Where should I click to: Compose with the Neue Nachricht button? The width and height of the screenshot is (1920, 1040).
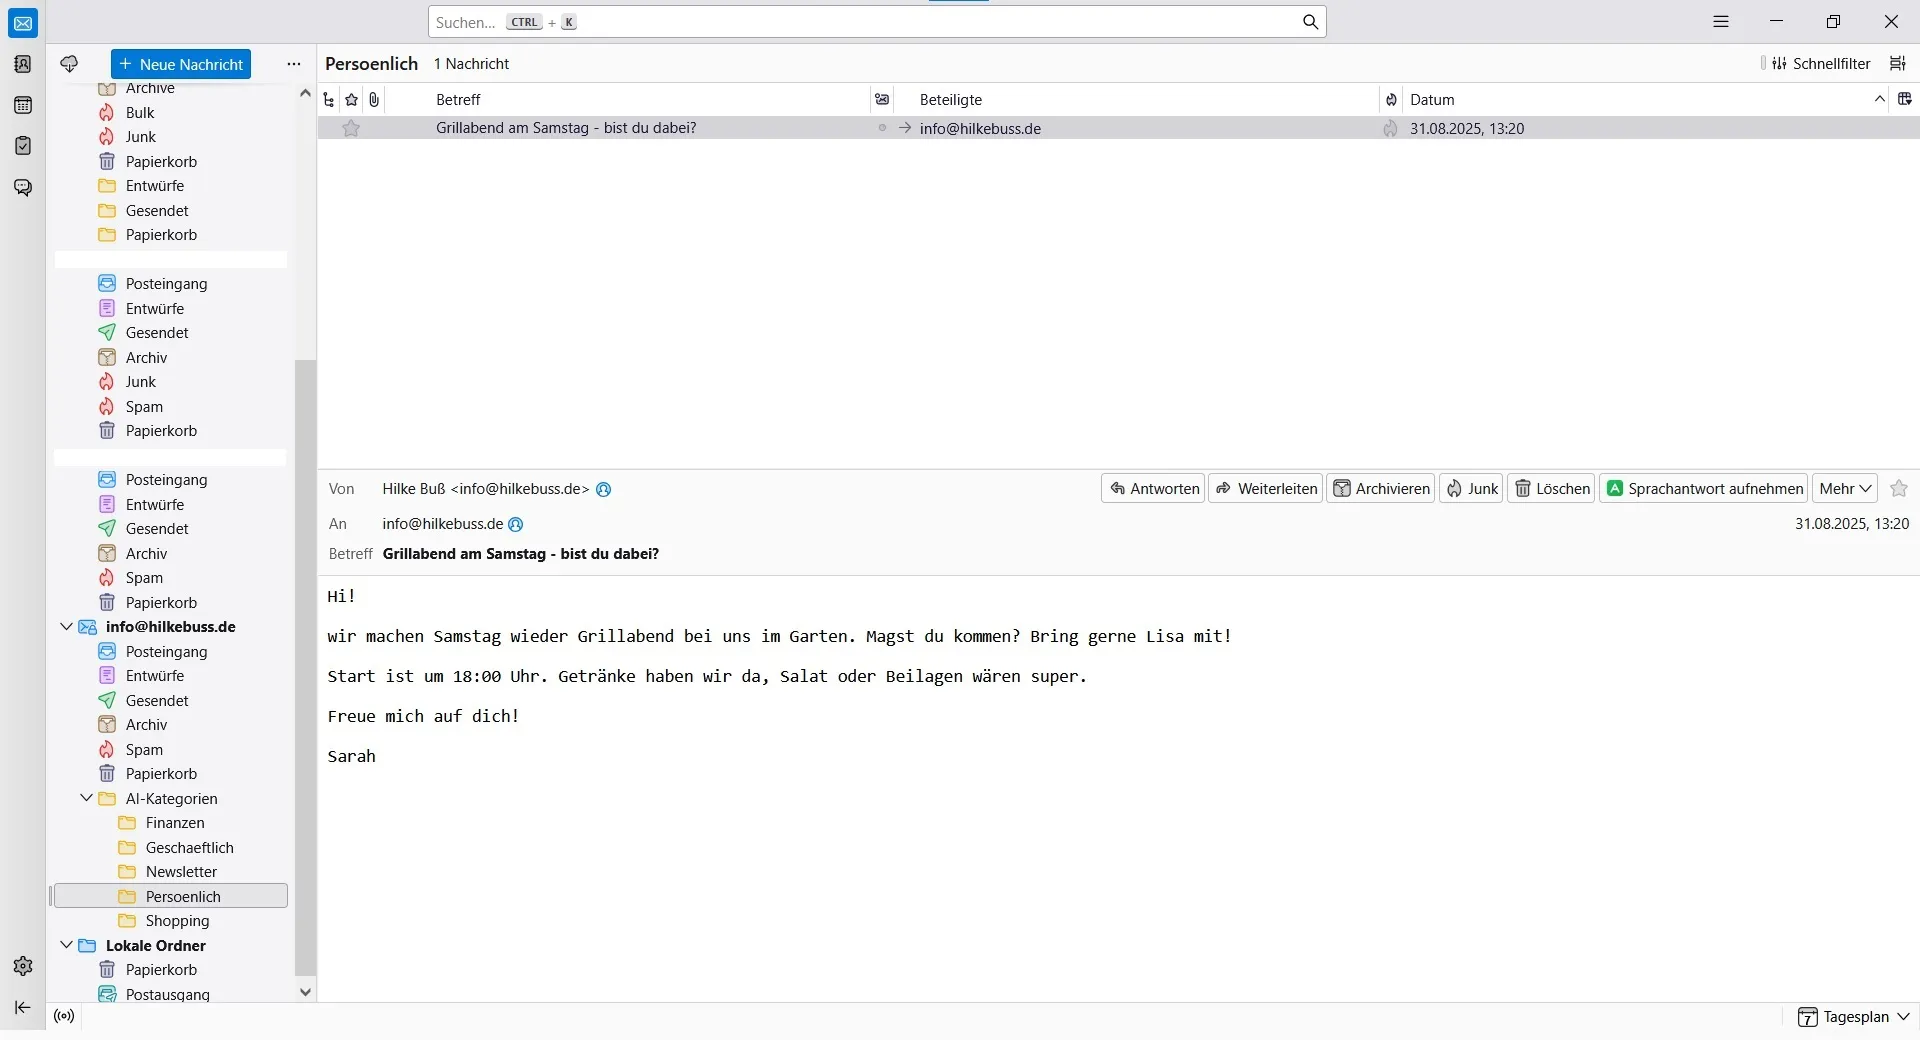tap(181, 64)
